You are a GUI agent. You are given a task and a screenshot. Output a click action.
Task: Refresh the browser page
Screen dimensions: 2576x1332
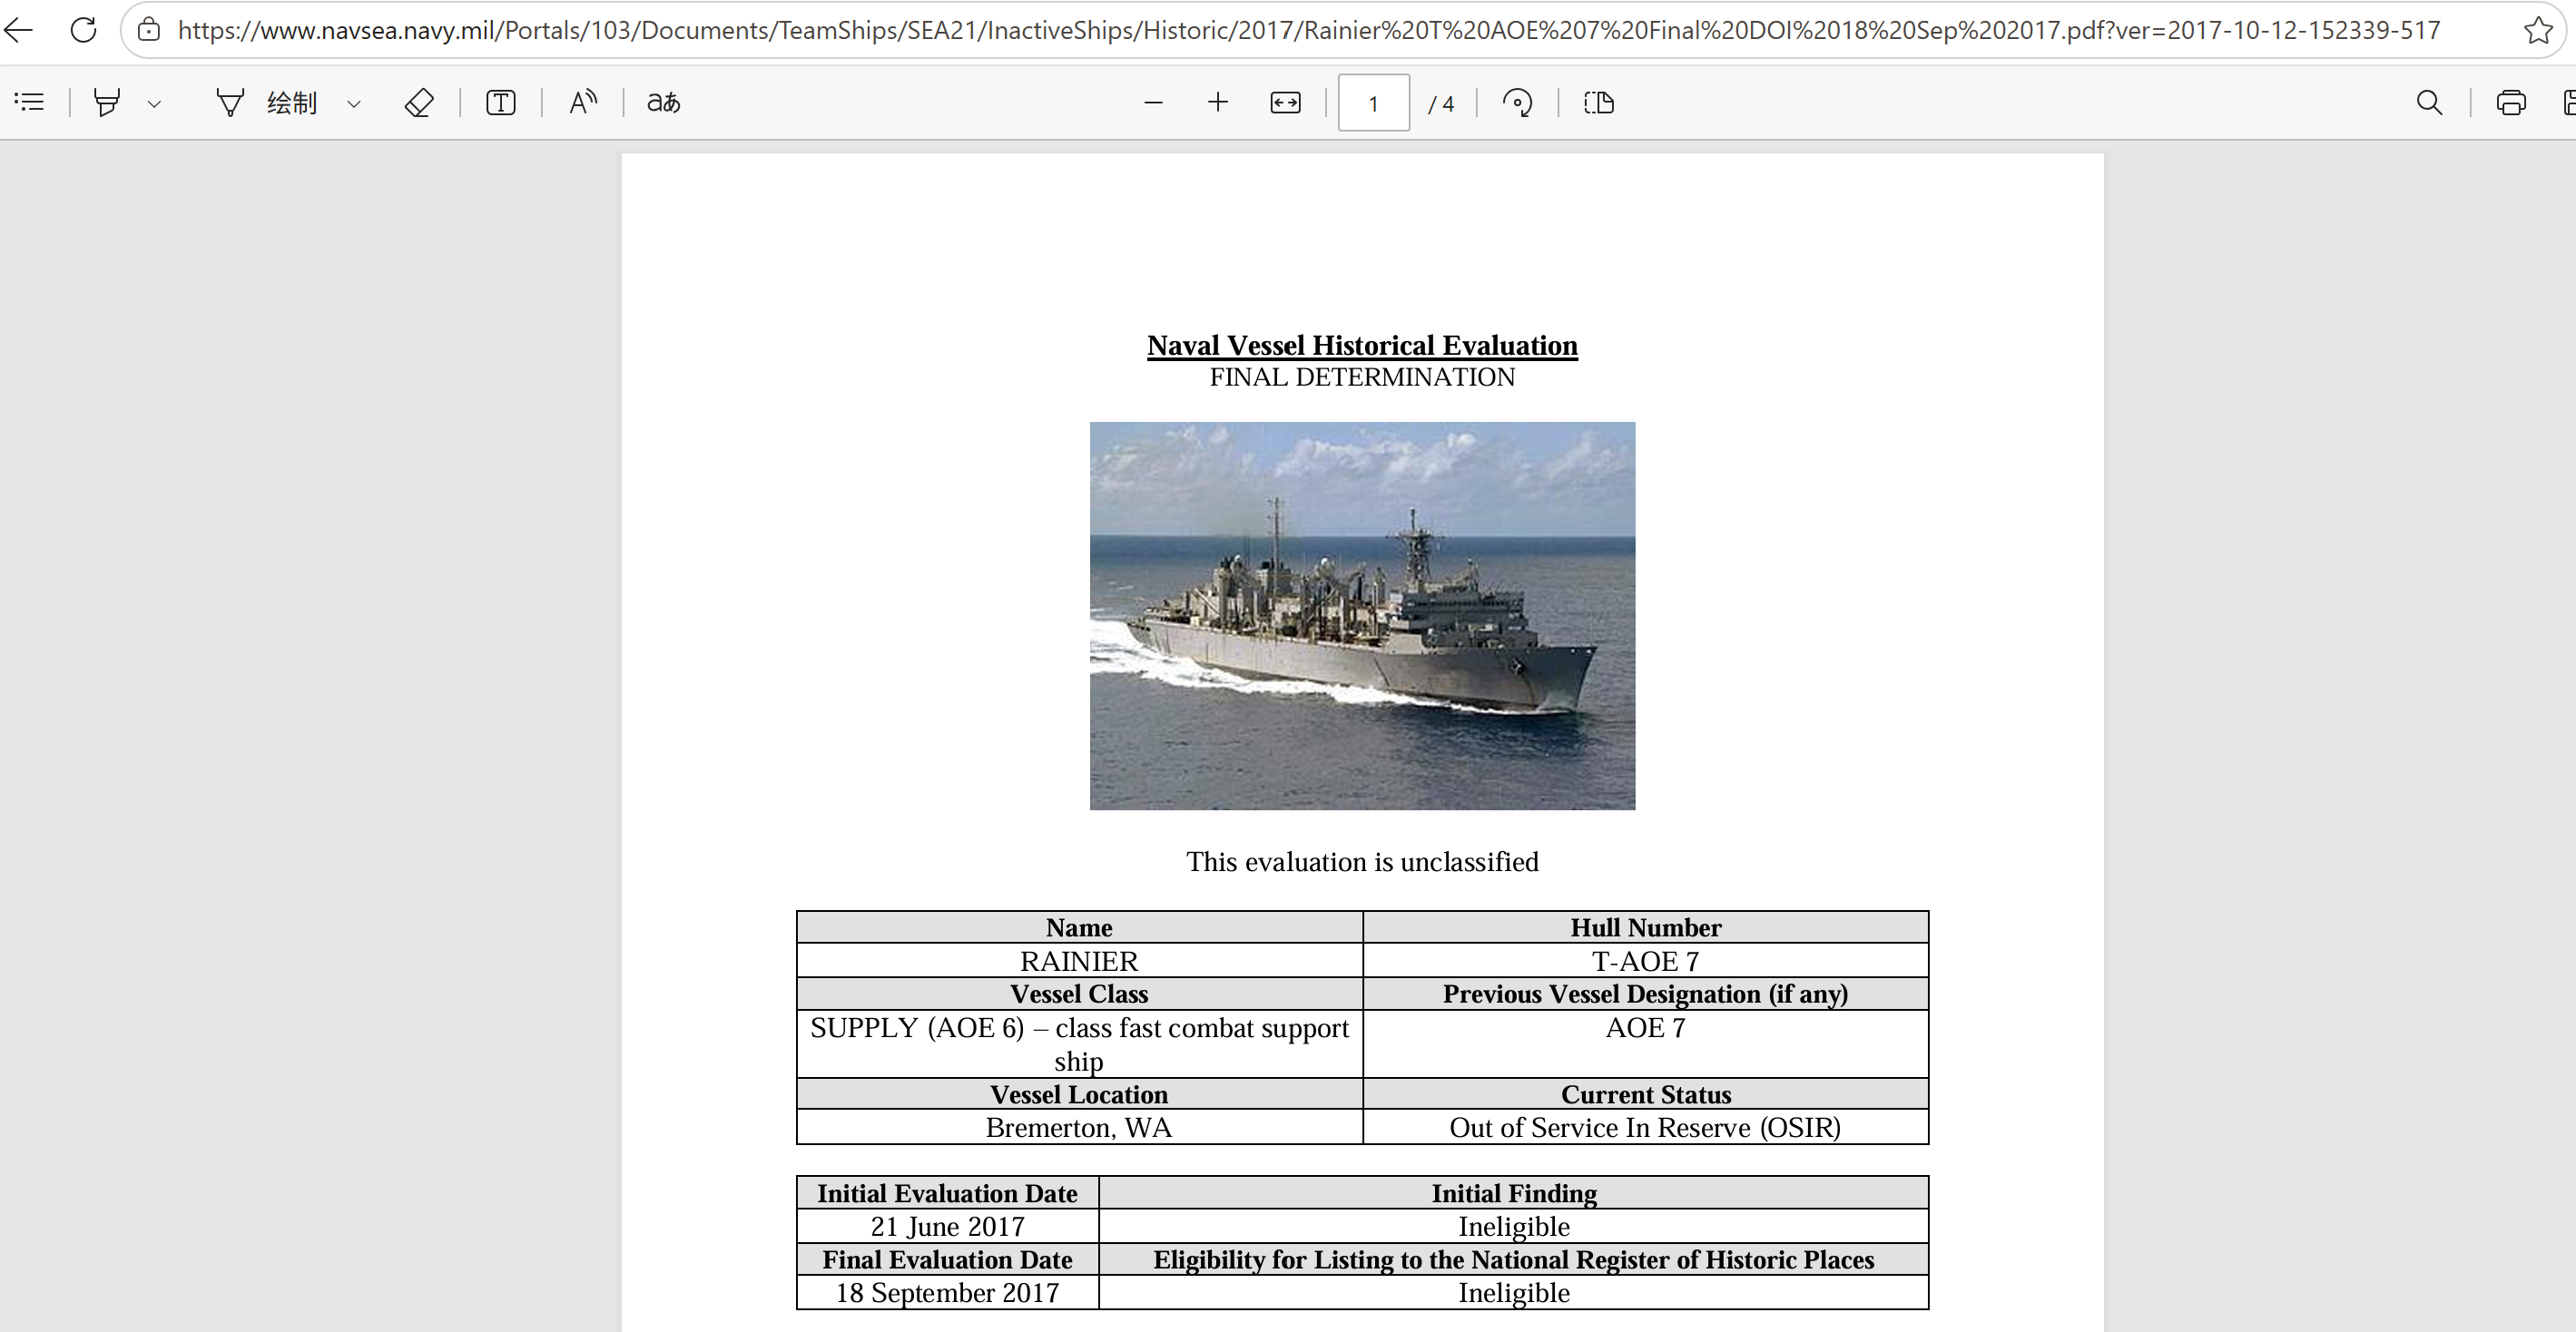[x=84, y=30]
